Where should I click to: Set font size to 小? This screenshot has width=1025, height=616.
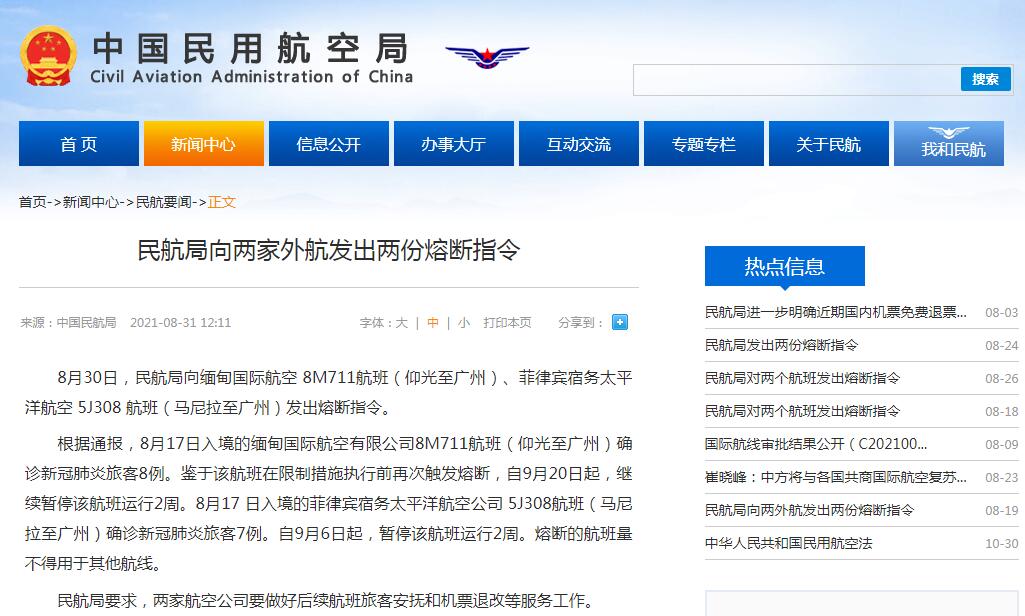pos(464,323)
